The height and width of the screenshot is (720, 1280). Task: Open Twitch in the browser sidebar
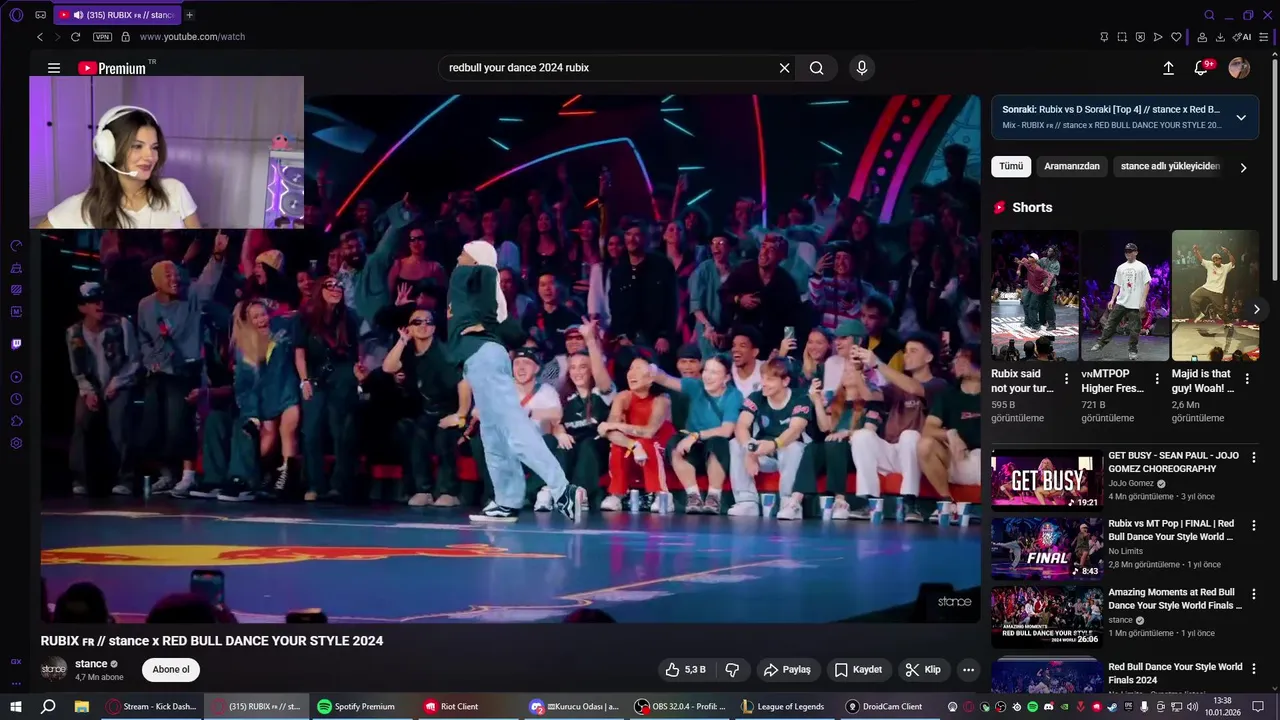(x=16, y=344)
